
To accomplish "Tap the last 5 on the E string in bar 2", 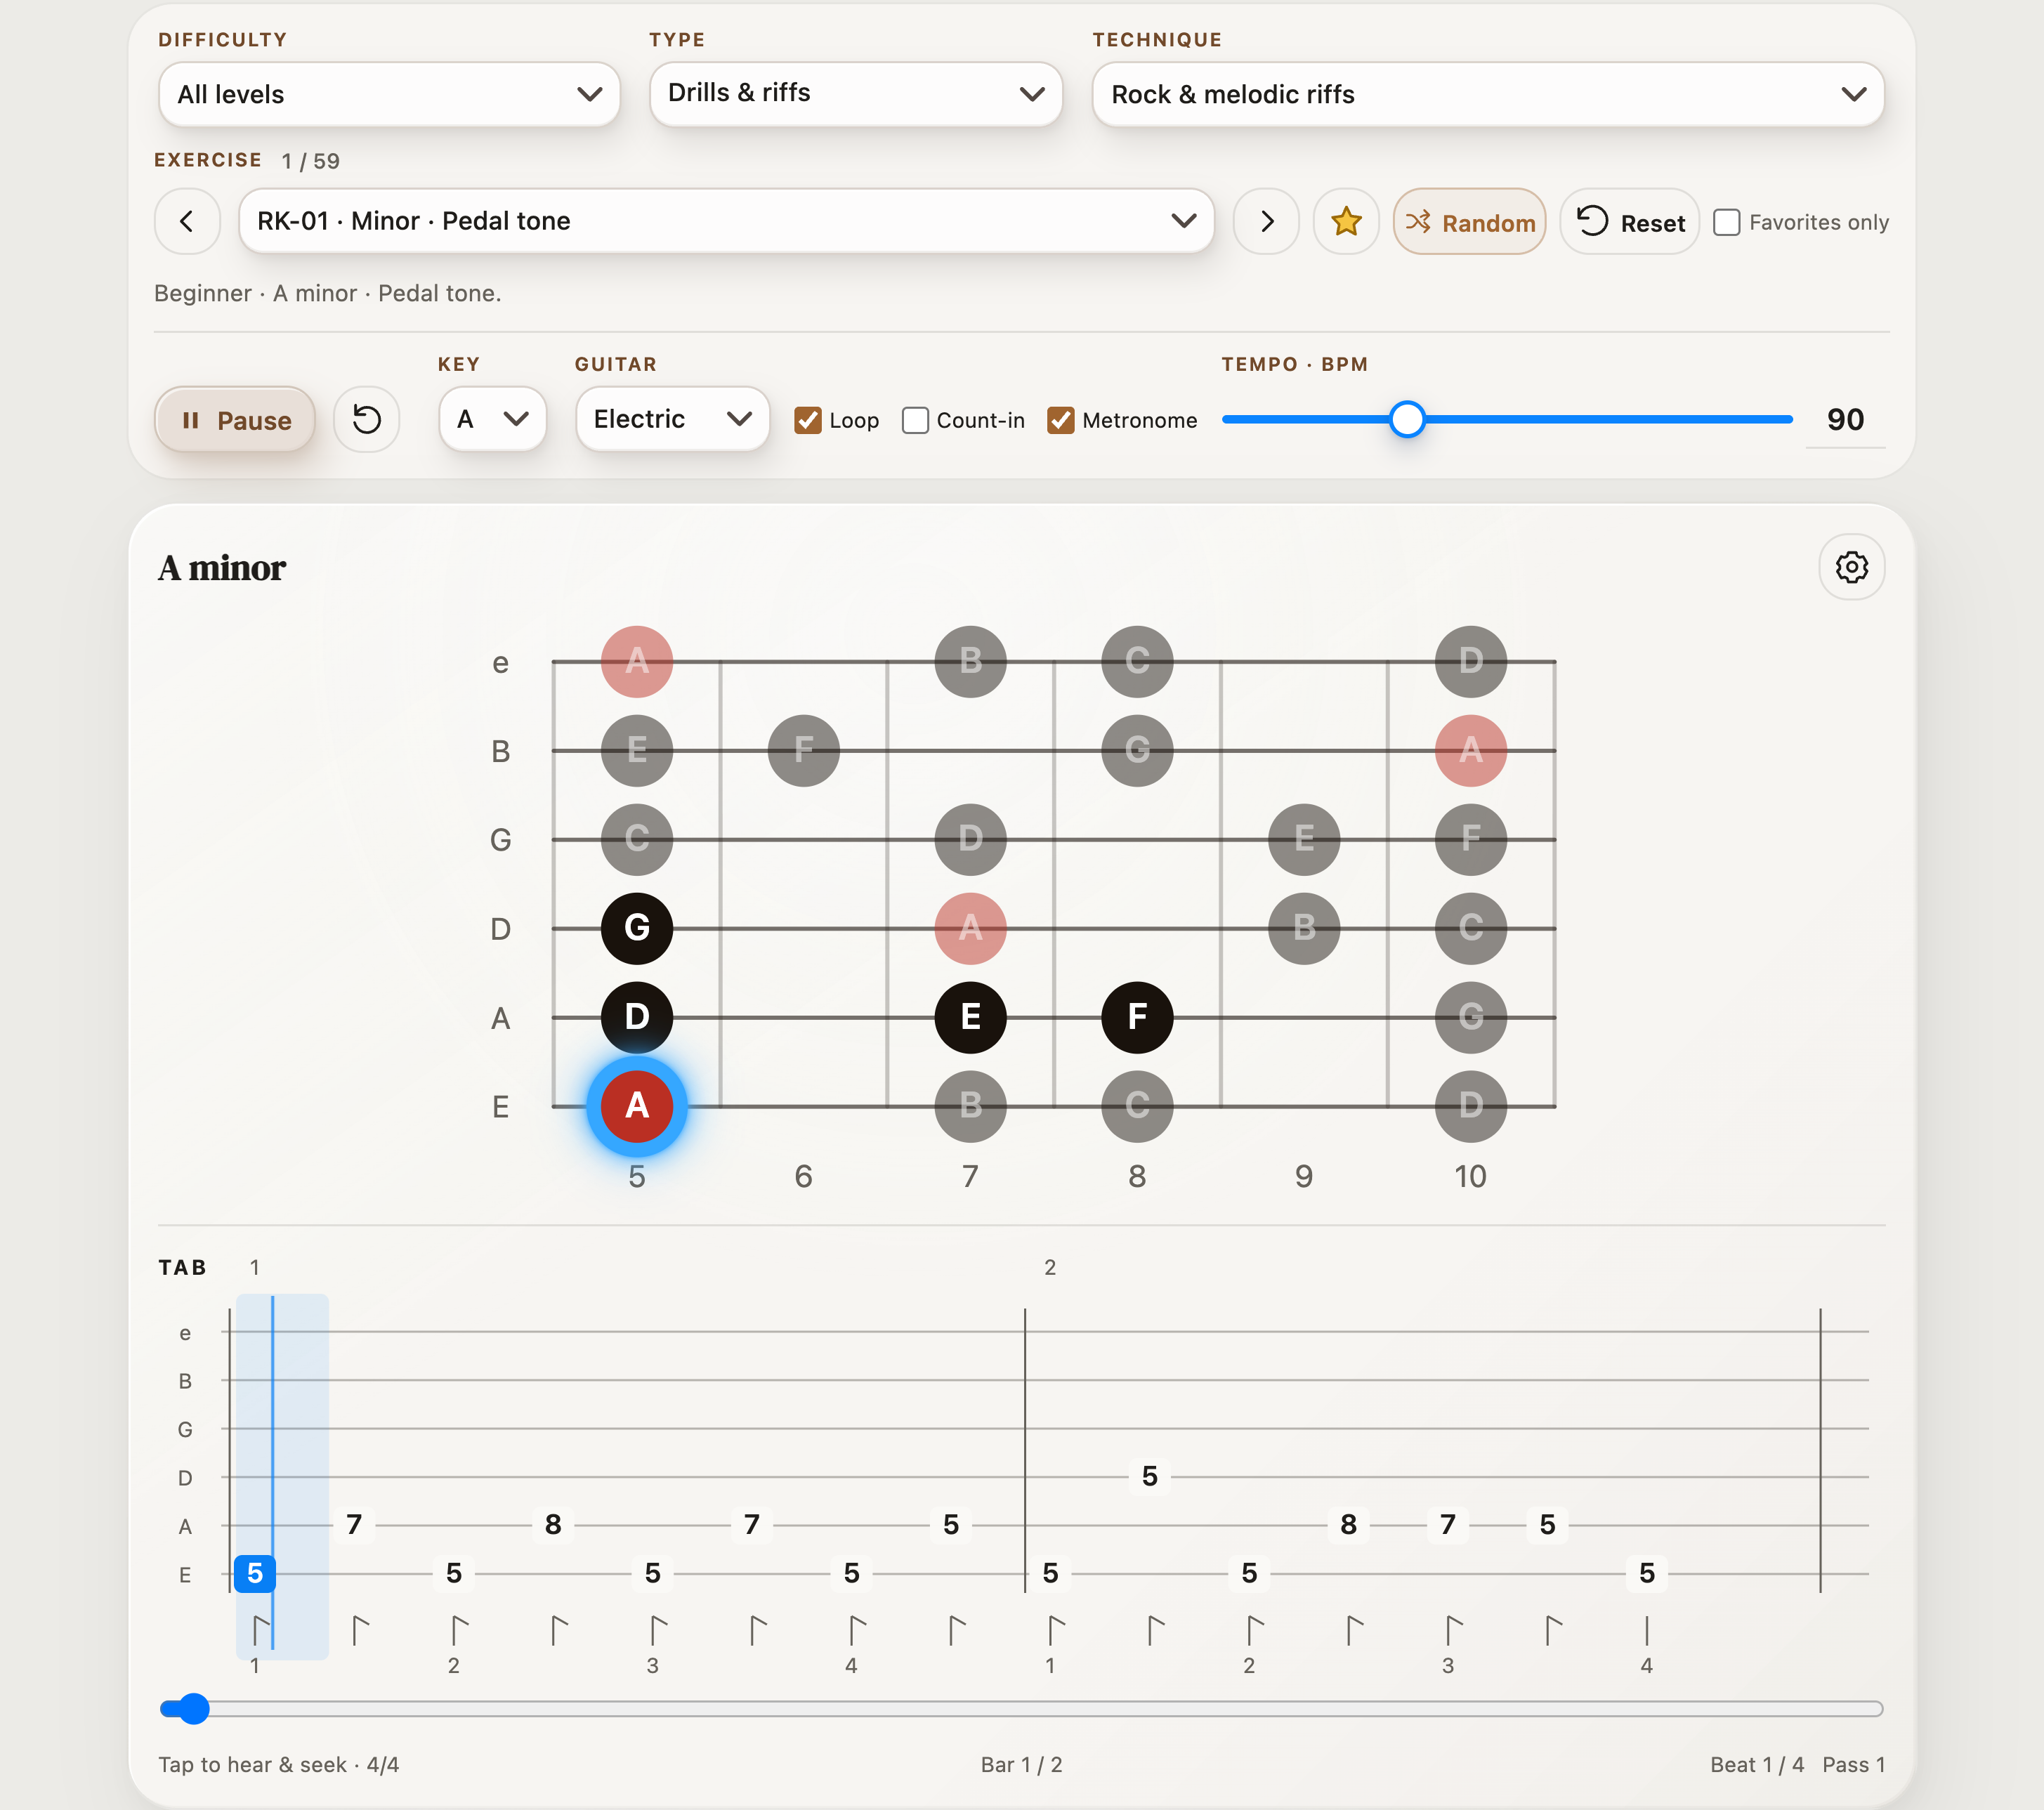I will coord(1647,1573).
